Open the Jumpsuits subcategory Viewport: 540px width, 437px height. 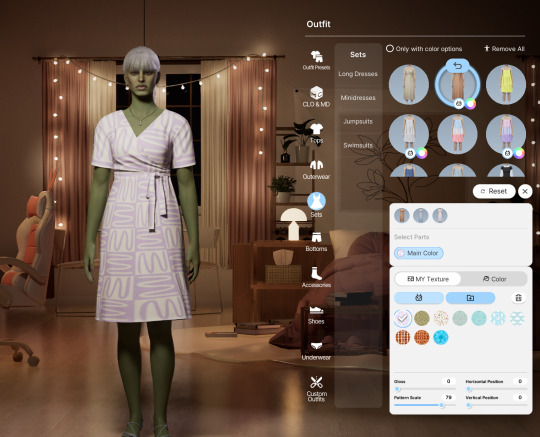pyautogui.click(x=358, y=121)
